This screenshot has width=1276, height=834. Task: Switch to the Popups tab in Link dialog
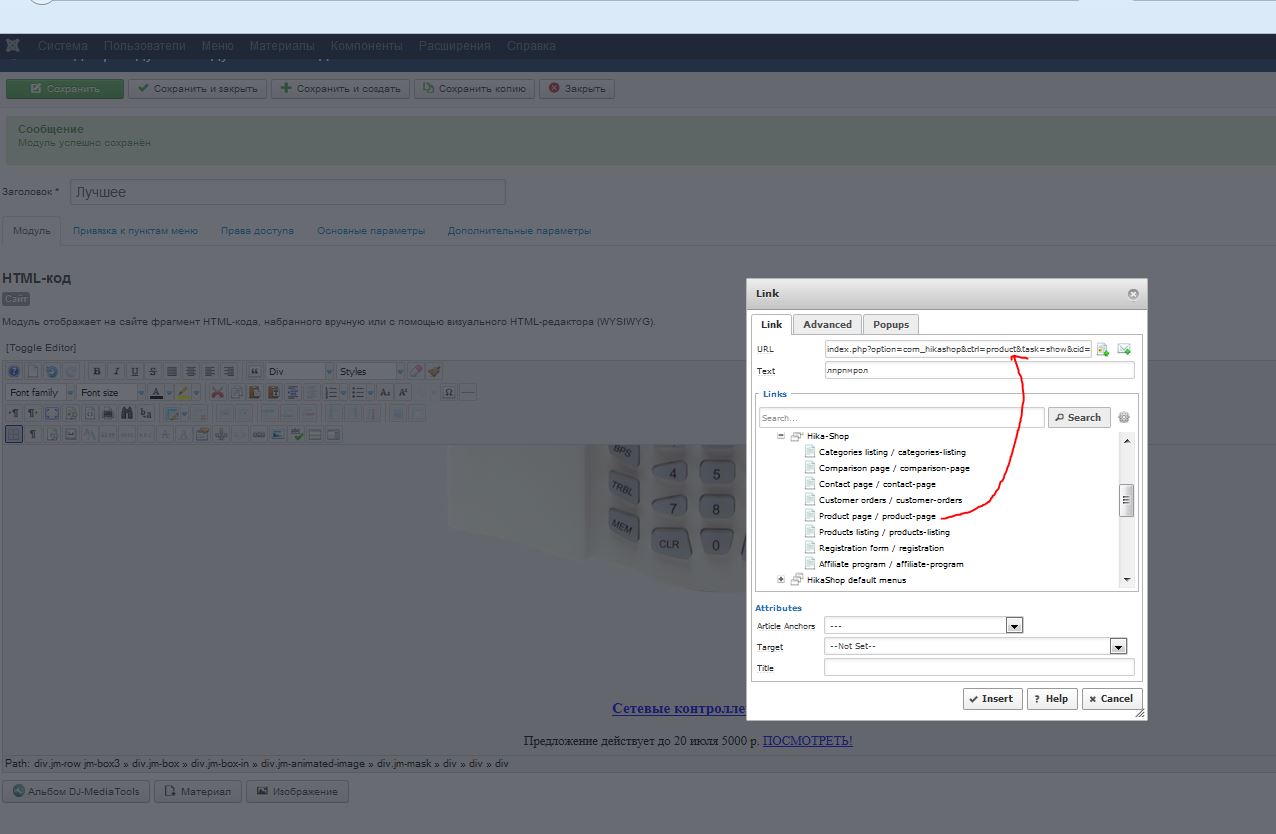coord(891,324)
